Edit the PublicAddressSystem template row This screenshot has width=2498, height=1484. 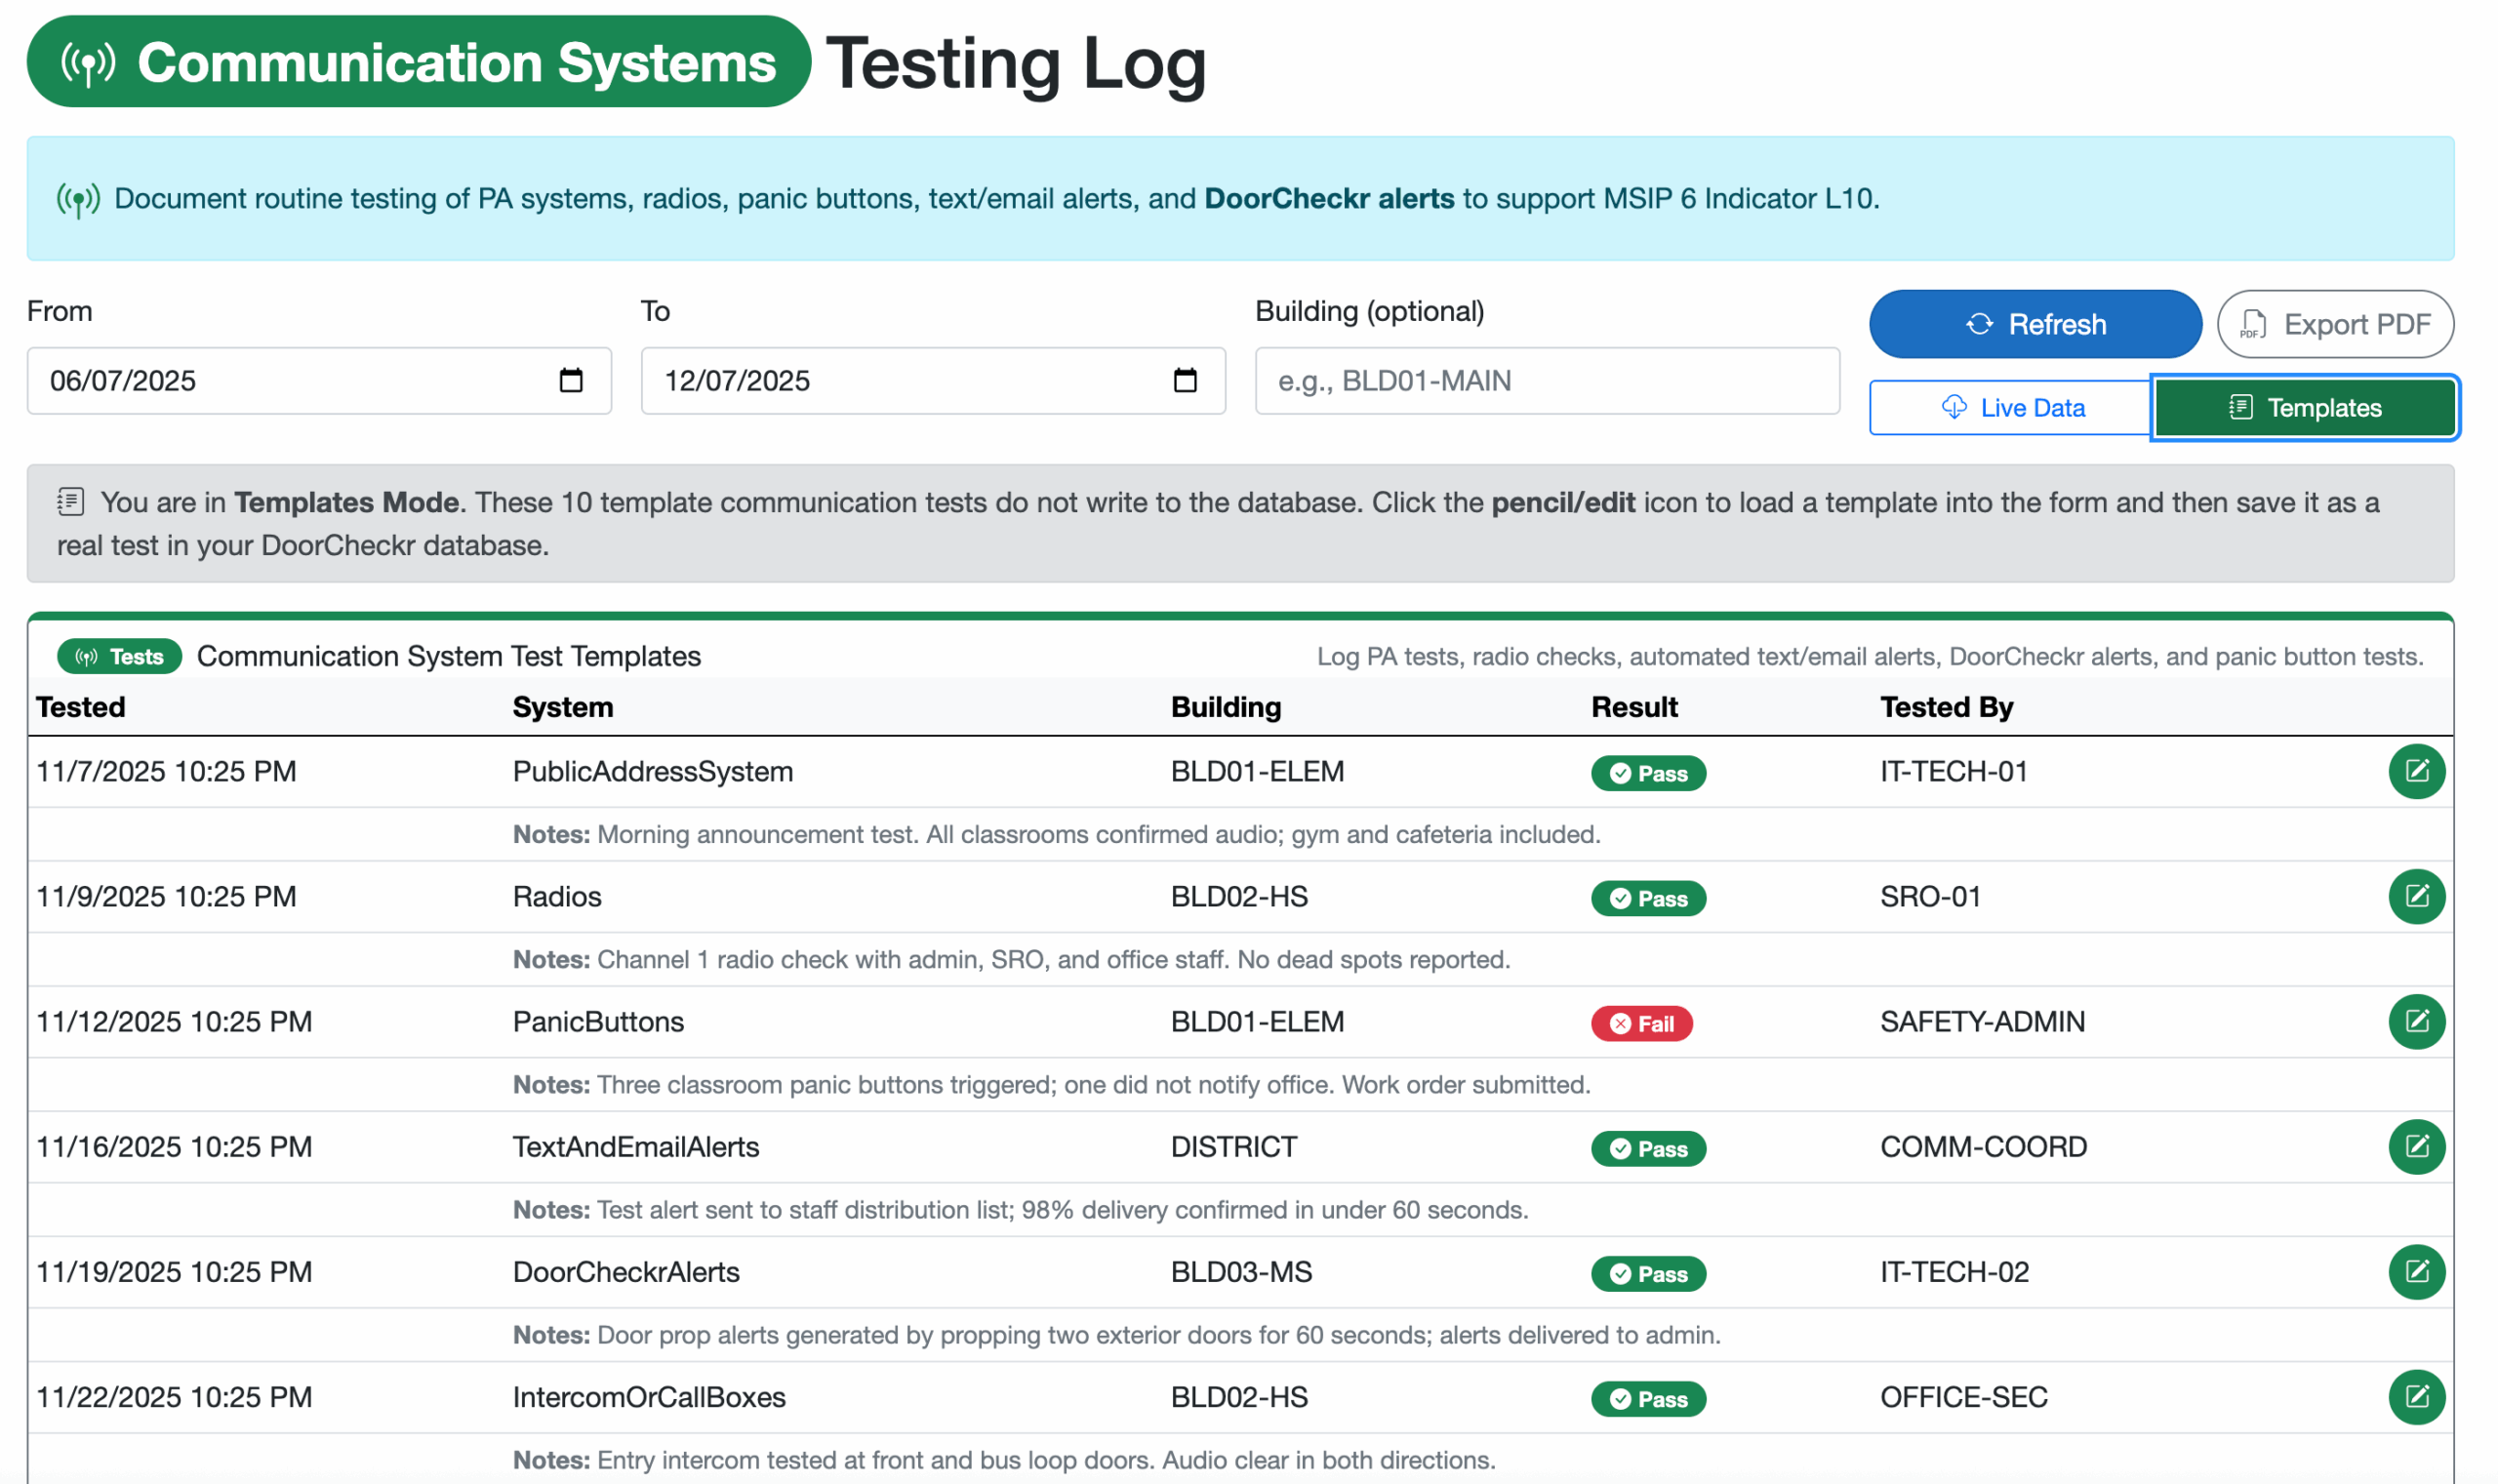click(x=2416, y=771)
